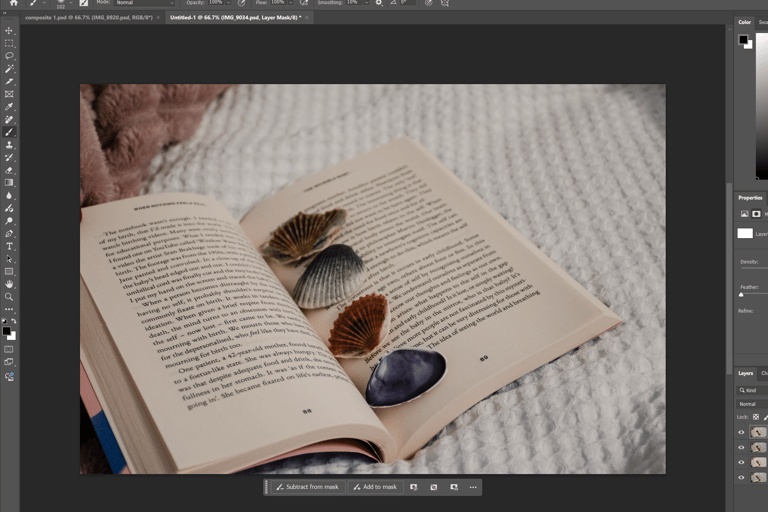Viewport: 768px width, 512px height.
Task: Click background color swatch in Color panel
Action: click(748, 45)
